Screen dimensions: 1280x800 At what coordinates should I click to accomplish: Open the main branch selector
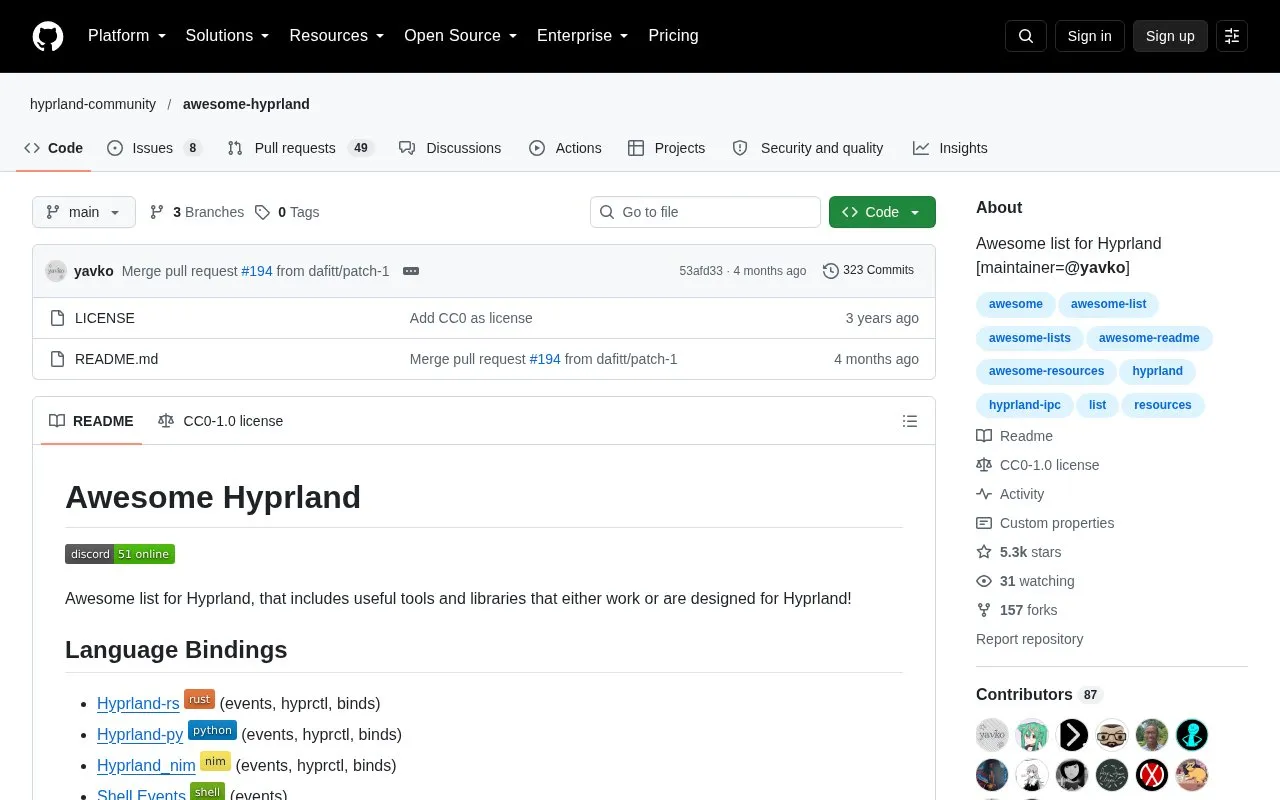(x=84, y=212)
